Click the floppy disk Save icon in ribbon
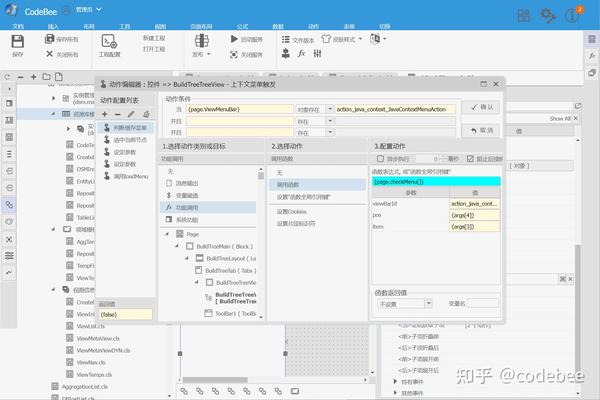 click(x=18, y=41)
